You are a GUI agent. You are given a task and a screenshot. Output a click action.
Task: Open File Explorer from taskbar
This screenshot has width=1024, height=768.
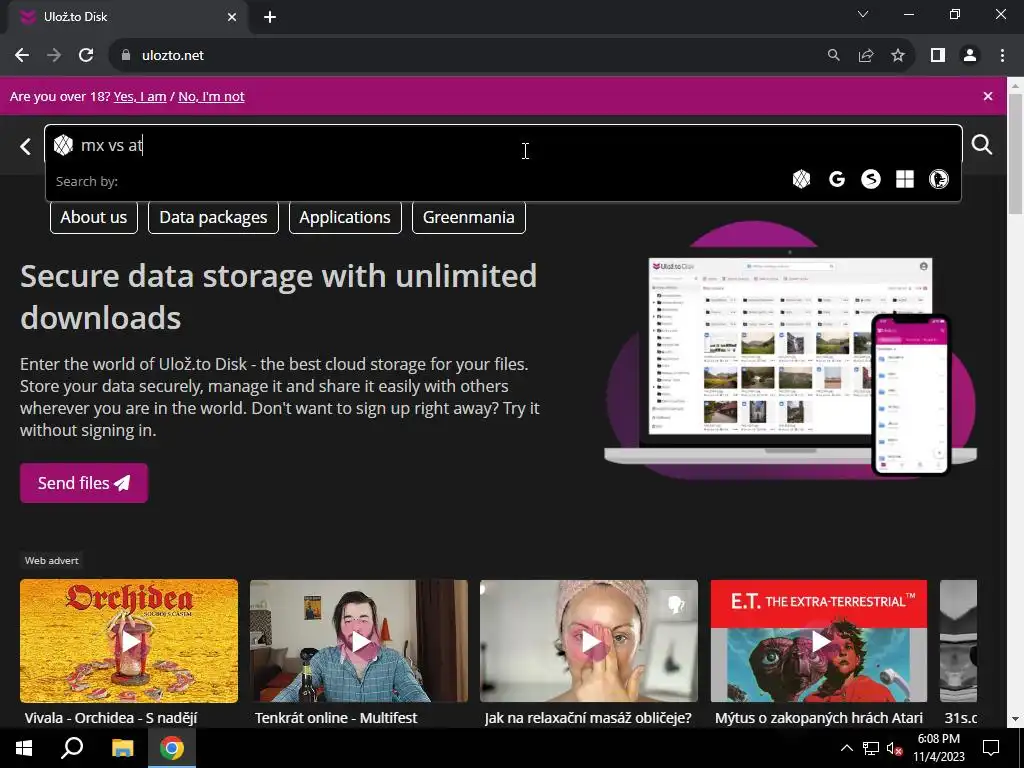(122, 748)
